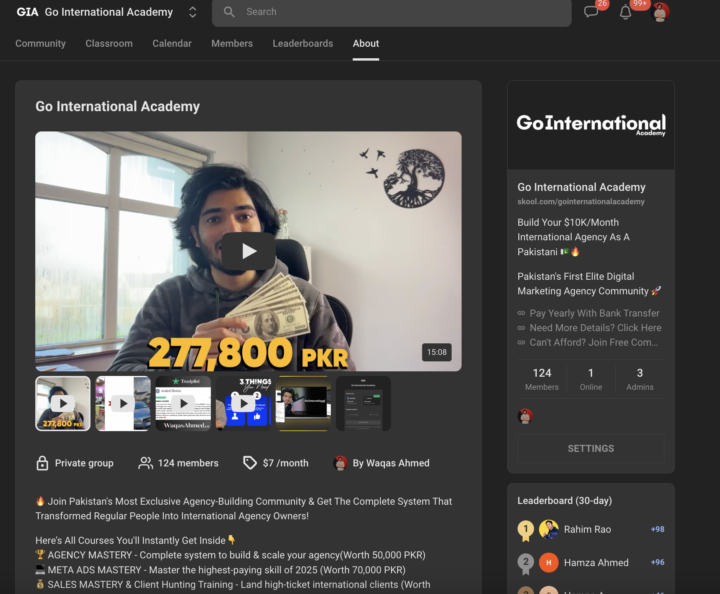Click the +96 points value
Image resolution: width=720 pixels, height=594 pixels.
tap(658, 562)
